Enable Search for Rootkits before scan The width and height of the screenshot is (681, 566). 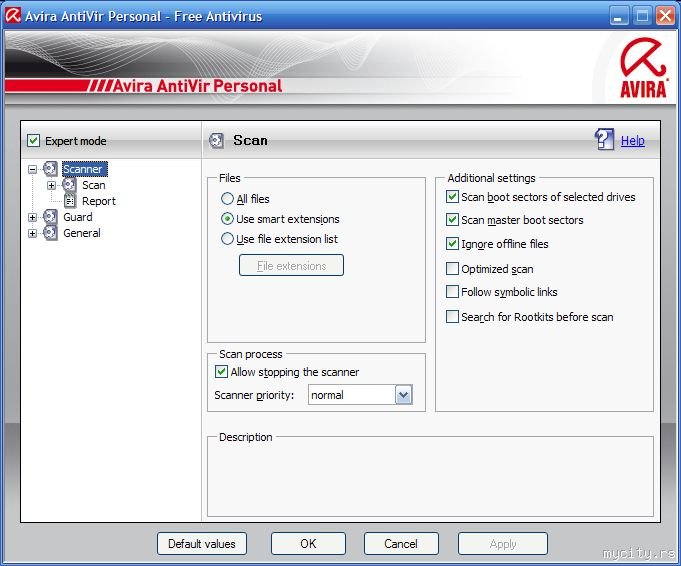click(452, 316)
